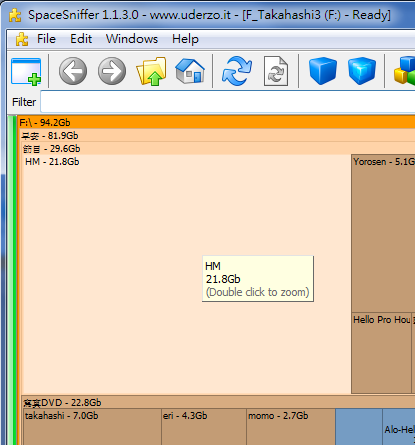Open the Help menu
This screenshot has height=445, width=415.
tap(185, 39)
